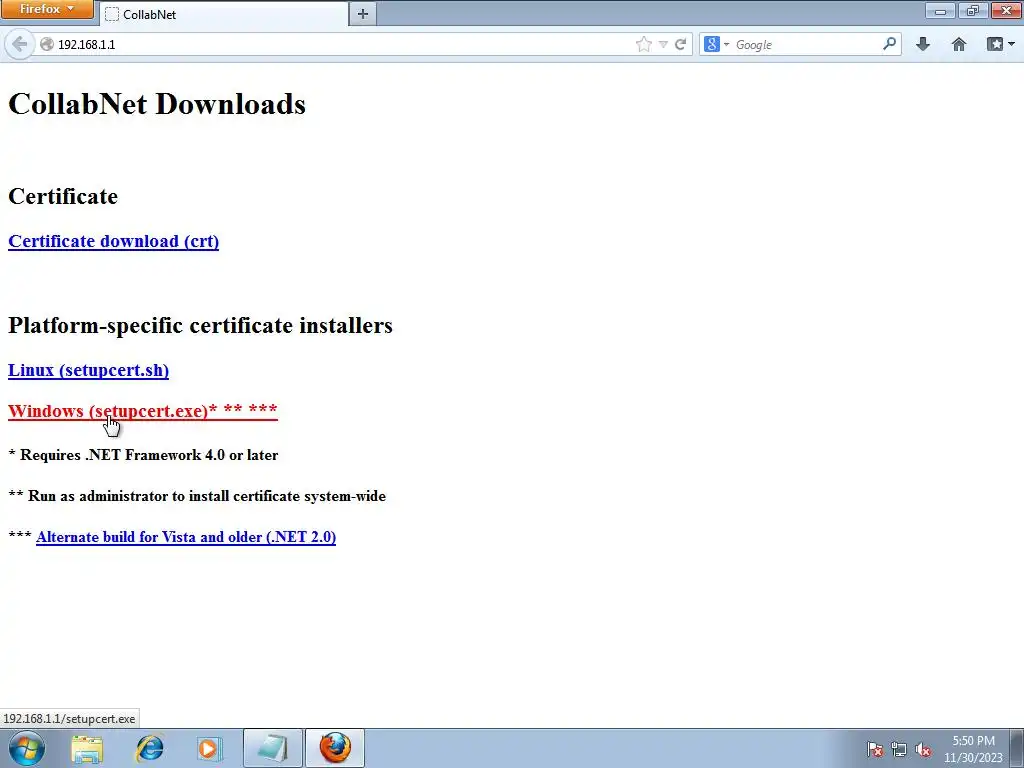Open Alternate build for Vista link
Screen dimensions: 1024x768
(186, 537)
